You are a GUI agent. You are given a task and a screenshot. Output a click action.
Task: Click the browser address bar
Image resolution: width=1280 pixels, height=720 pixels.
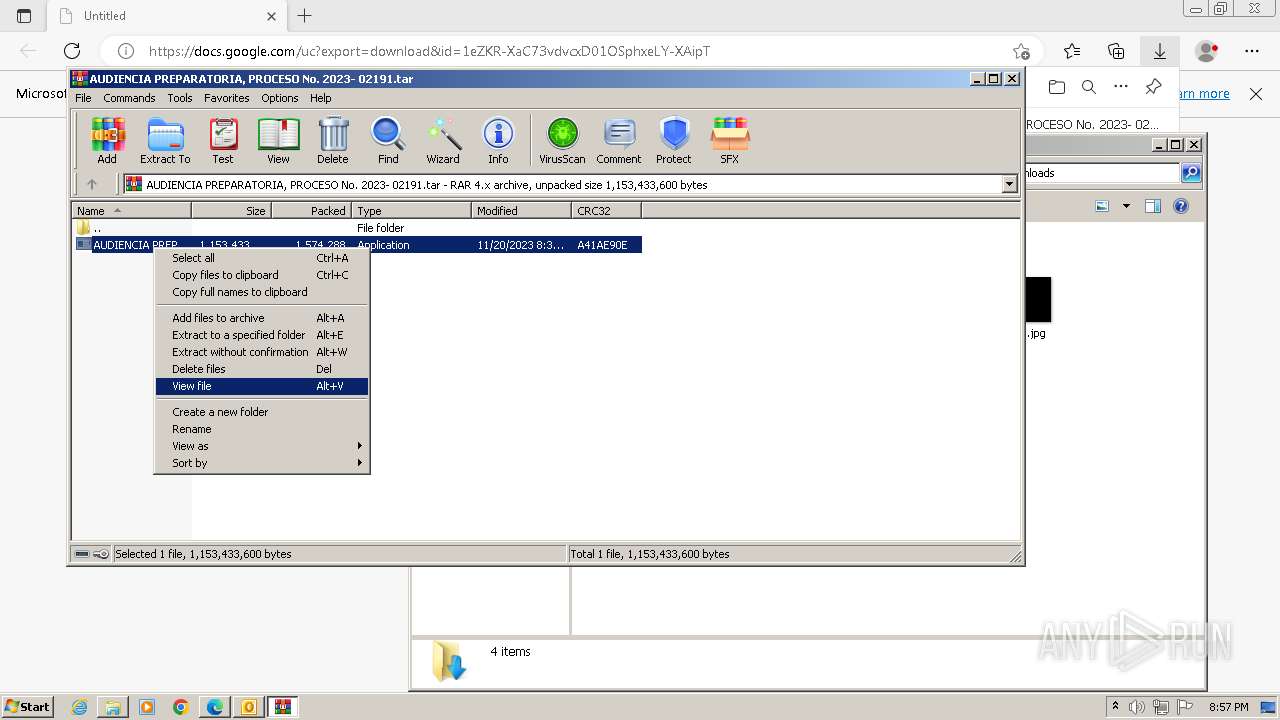point(570,51)
